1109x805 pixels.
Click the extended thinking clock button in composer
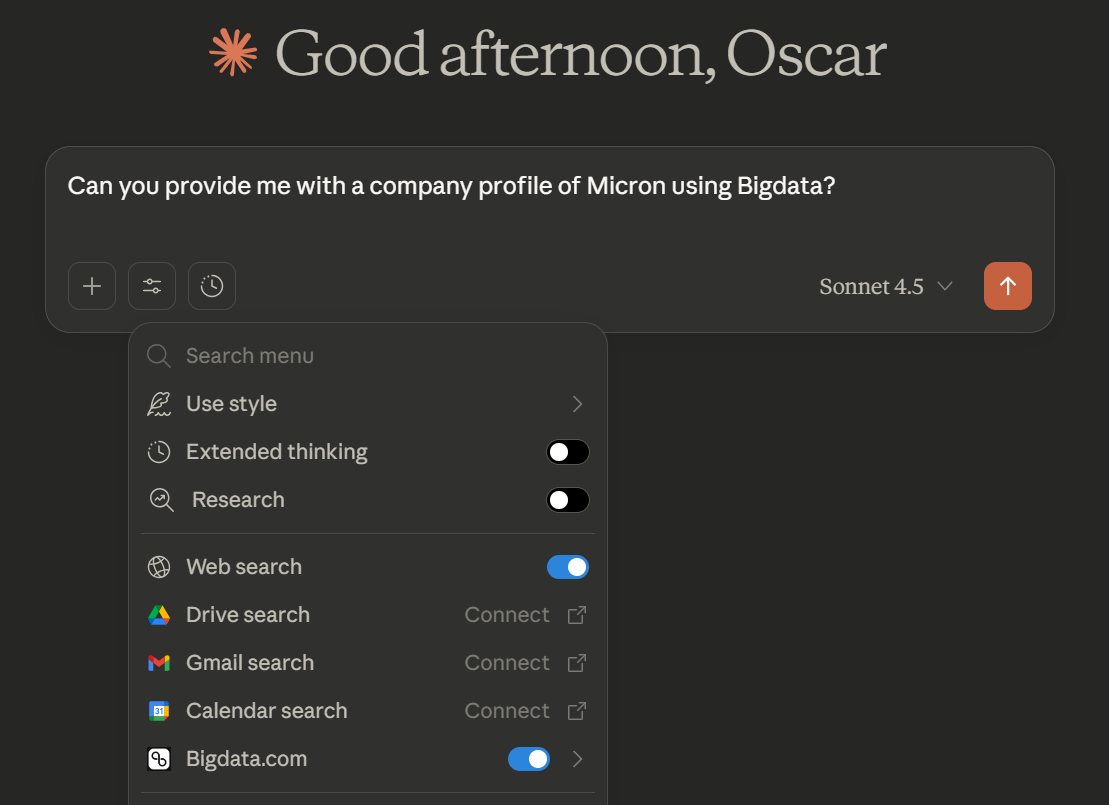212,286
